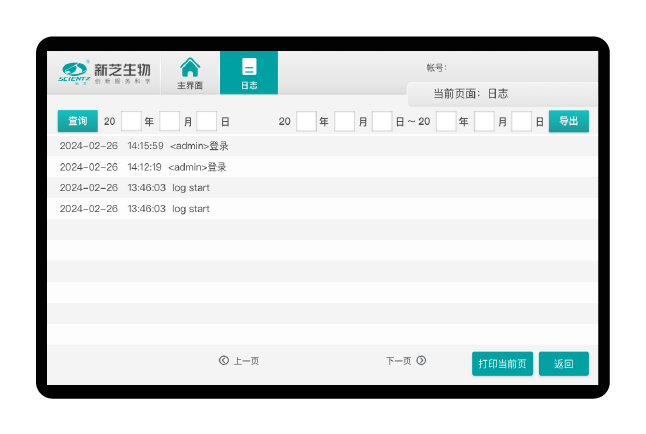646x434 pixels.
Task: Click the export end year field after ~
Action: (x=446, y=122)
